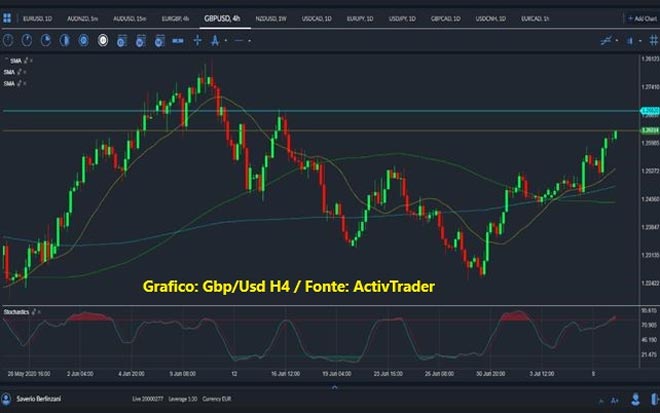Select the crosshair cursor tool
This screenshot has height=413, width=660.
pos(197,40)
